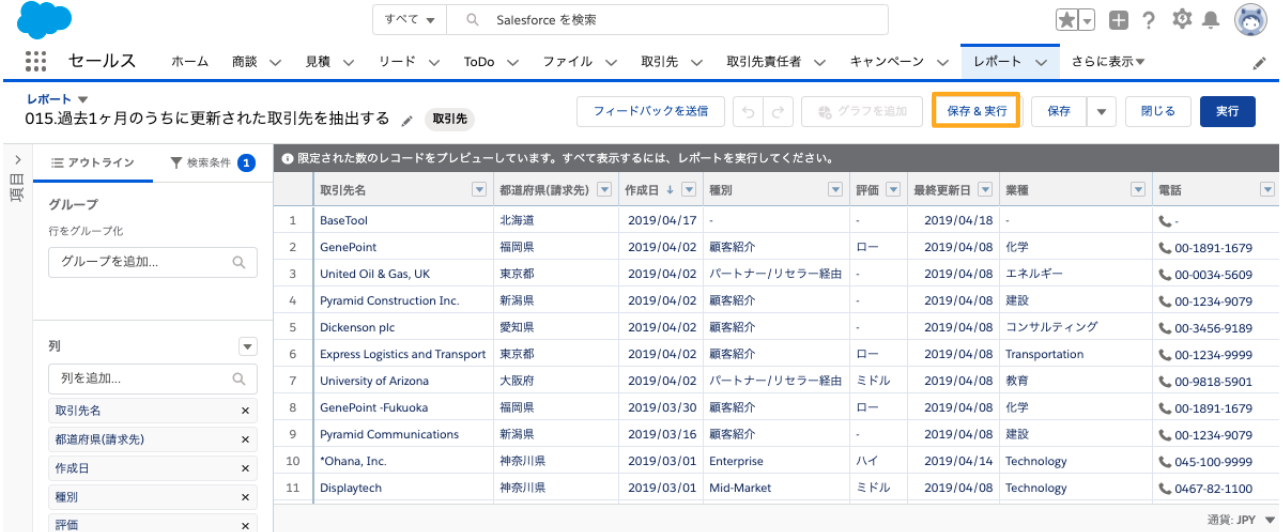Go to the キャンペーン tab
This screenshot has height=532, width=1283.
pos(887,62)
